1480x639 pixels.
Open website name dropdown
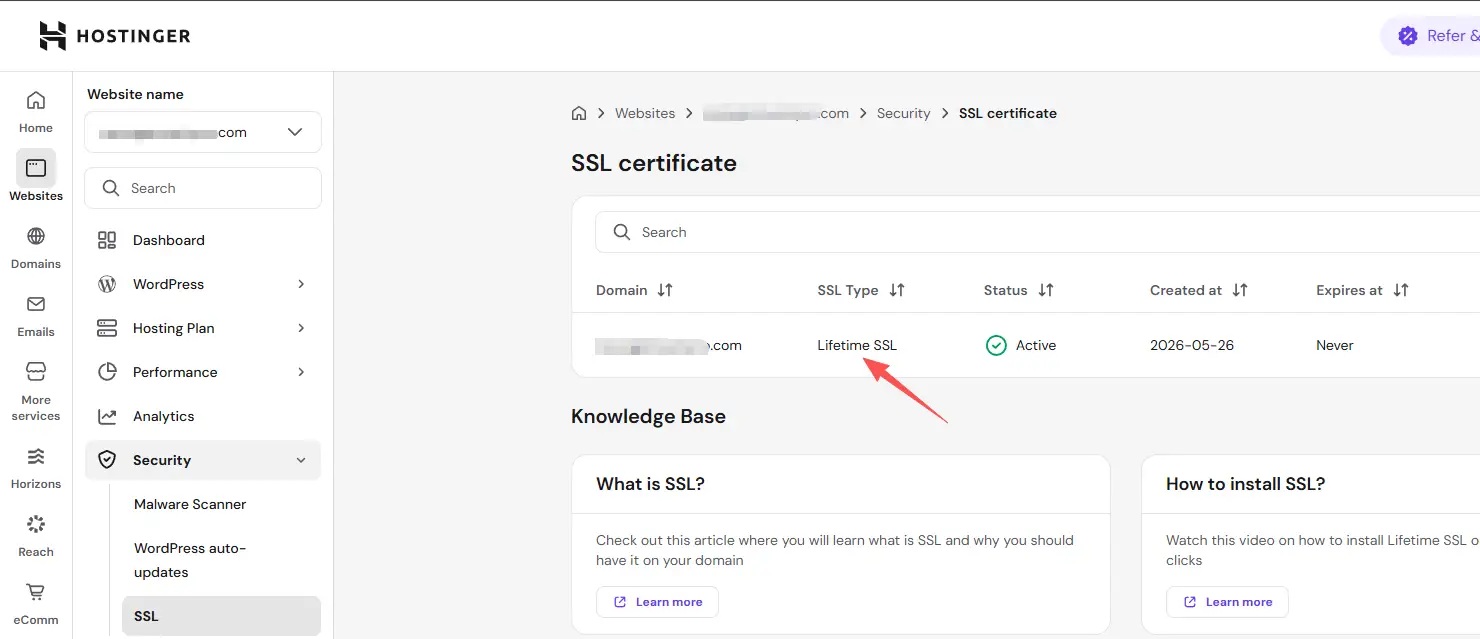[203, 132]
